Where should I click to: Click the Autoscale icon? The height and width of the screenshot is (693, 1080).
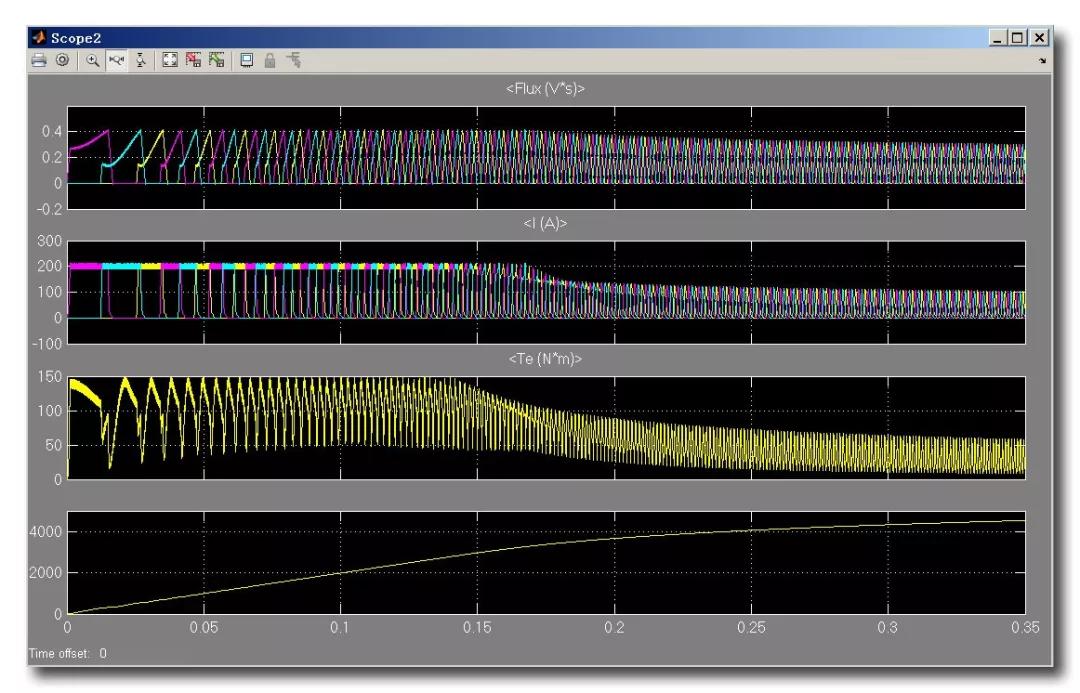[x=170, y=60]
